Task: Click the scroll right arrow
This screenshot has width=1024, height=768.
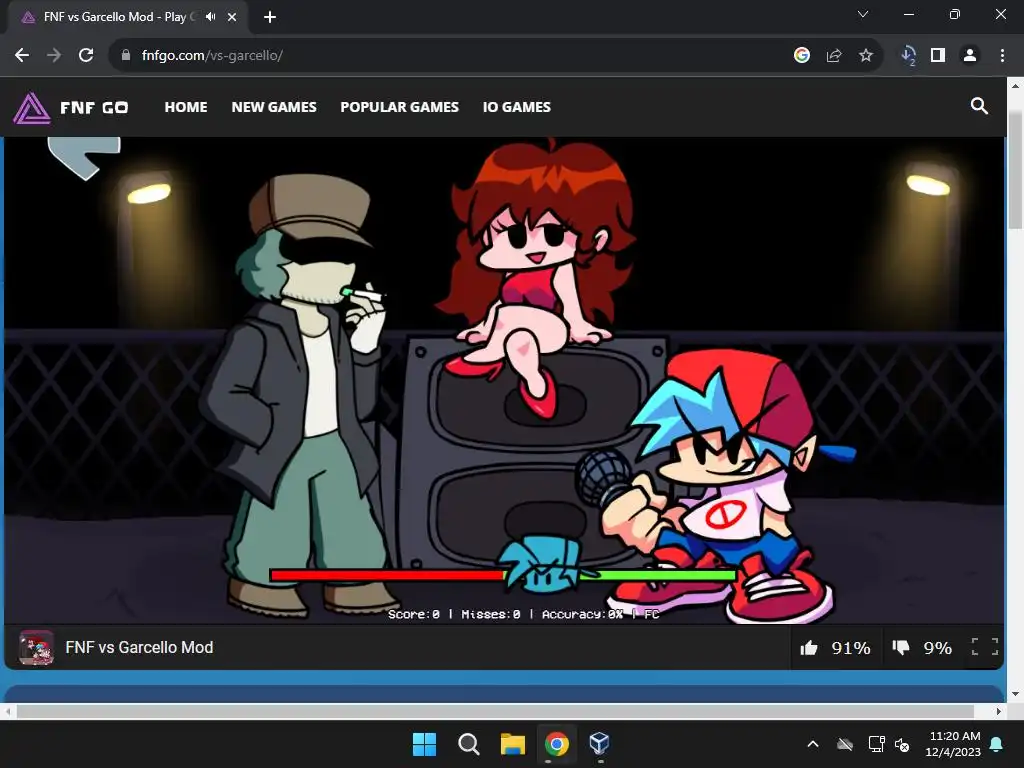Action: tap(999, 711)
